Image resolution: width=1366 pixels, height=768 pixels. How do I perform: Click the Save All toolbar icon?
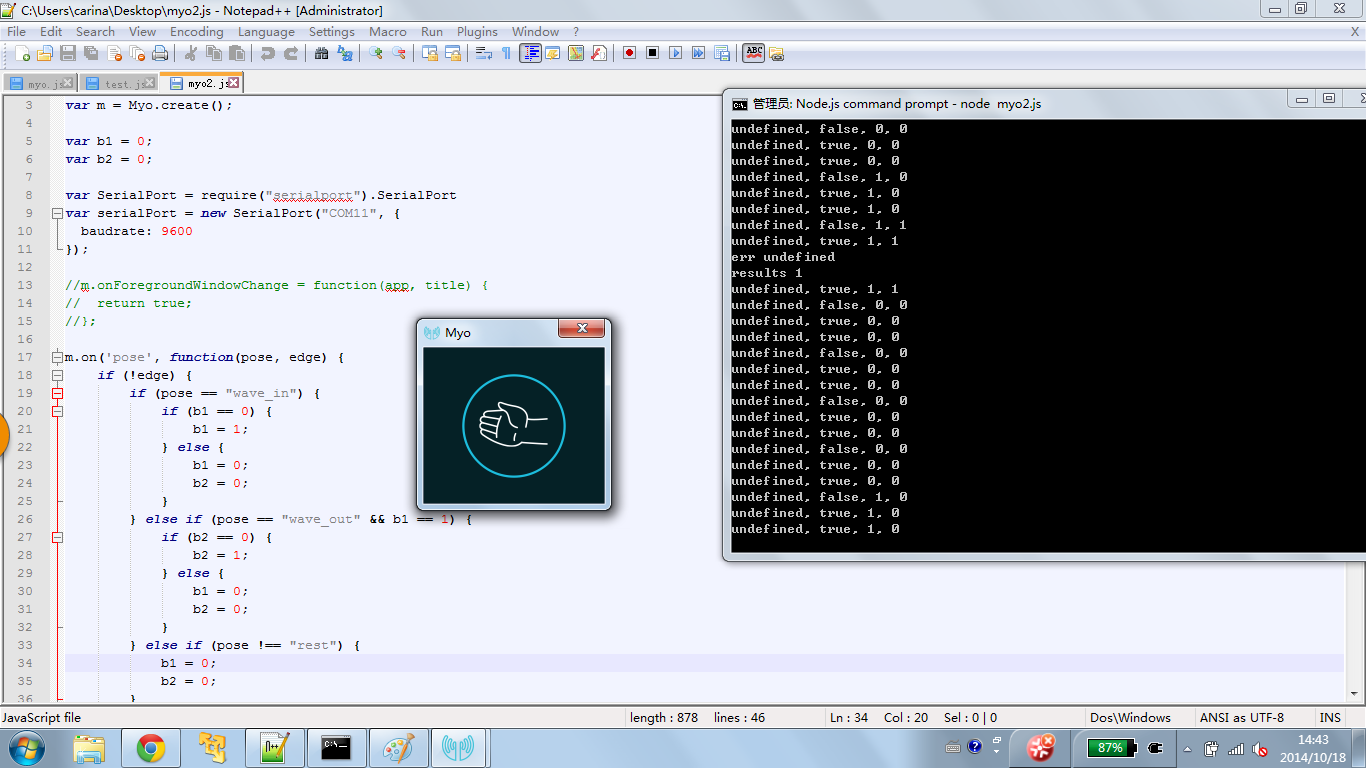click(91, 53)
